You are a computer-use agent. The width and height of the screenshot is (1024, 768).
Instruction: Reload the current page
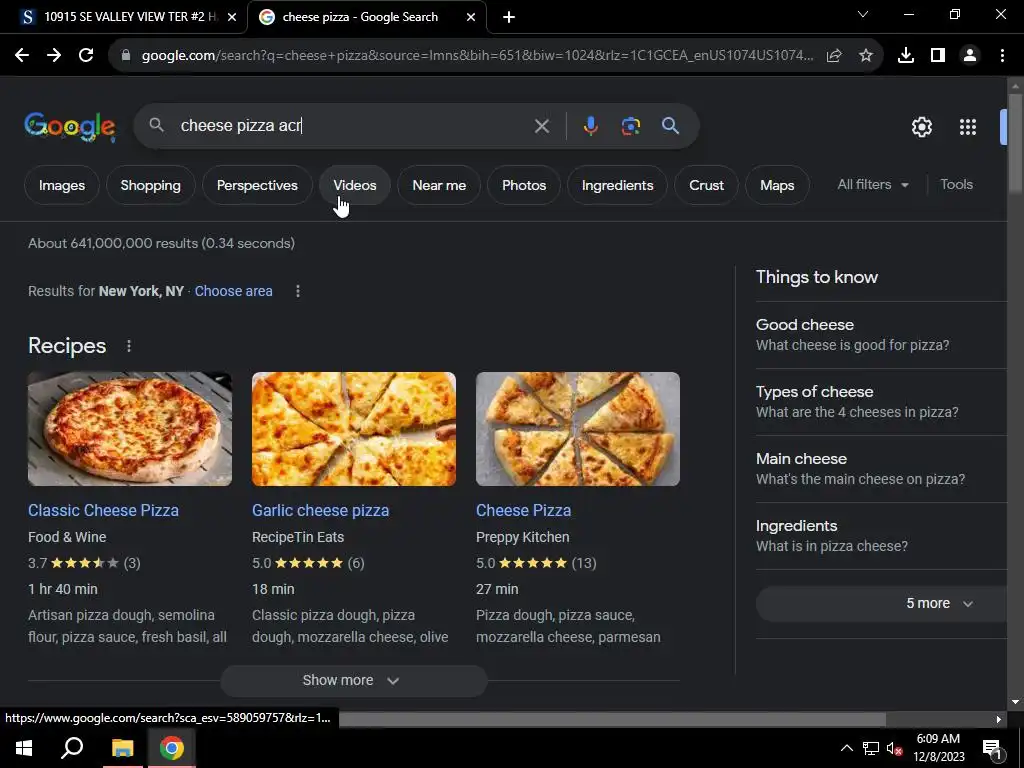tap(86, 56)
